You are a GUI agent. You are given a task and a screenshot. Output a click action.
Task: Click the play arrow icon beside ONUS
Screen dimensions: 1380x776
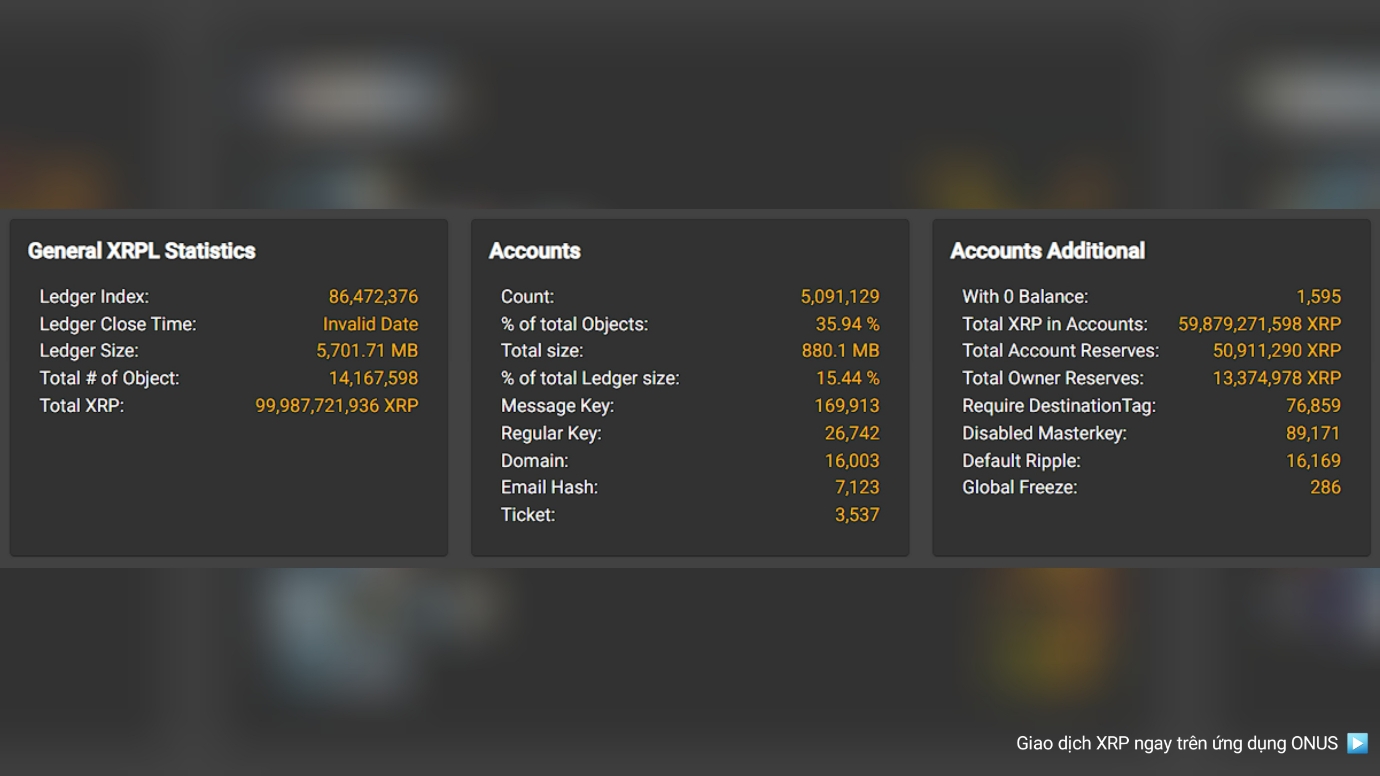click(1357, 743)
